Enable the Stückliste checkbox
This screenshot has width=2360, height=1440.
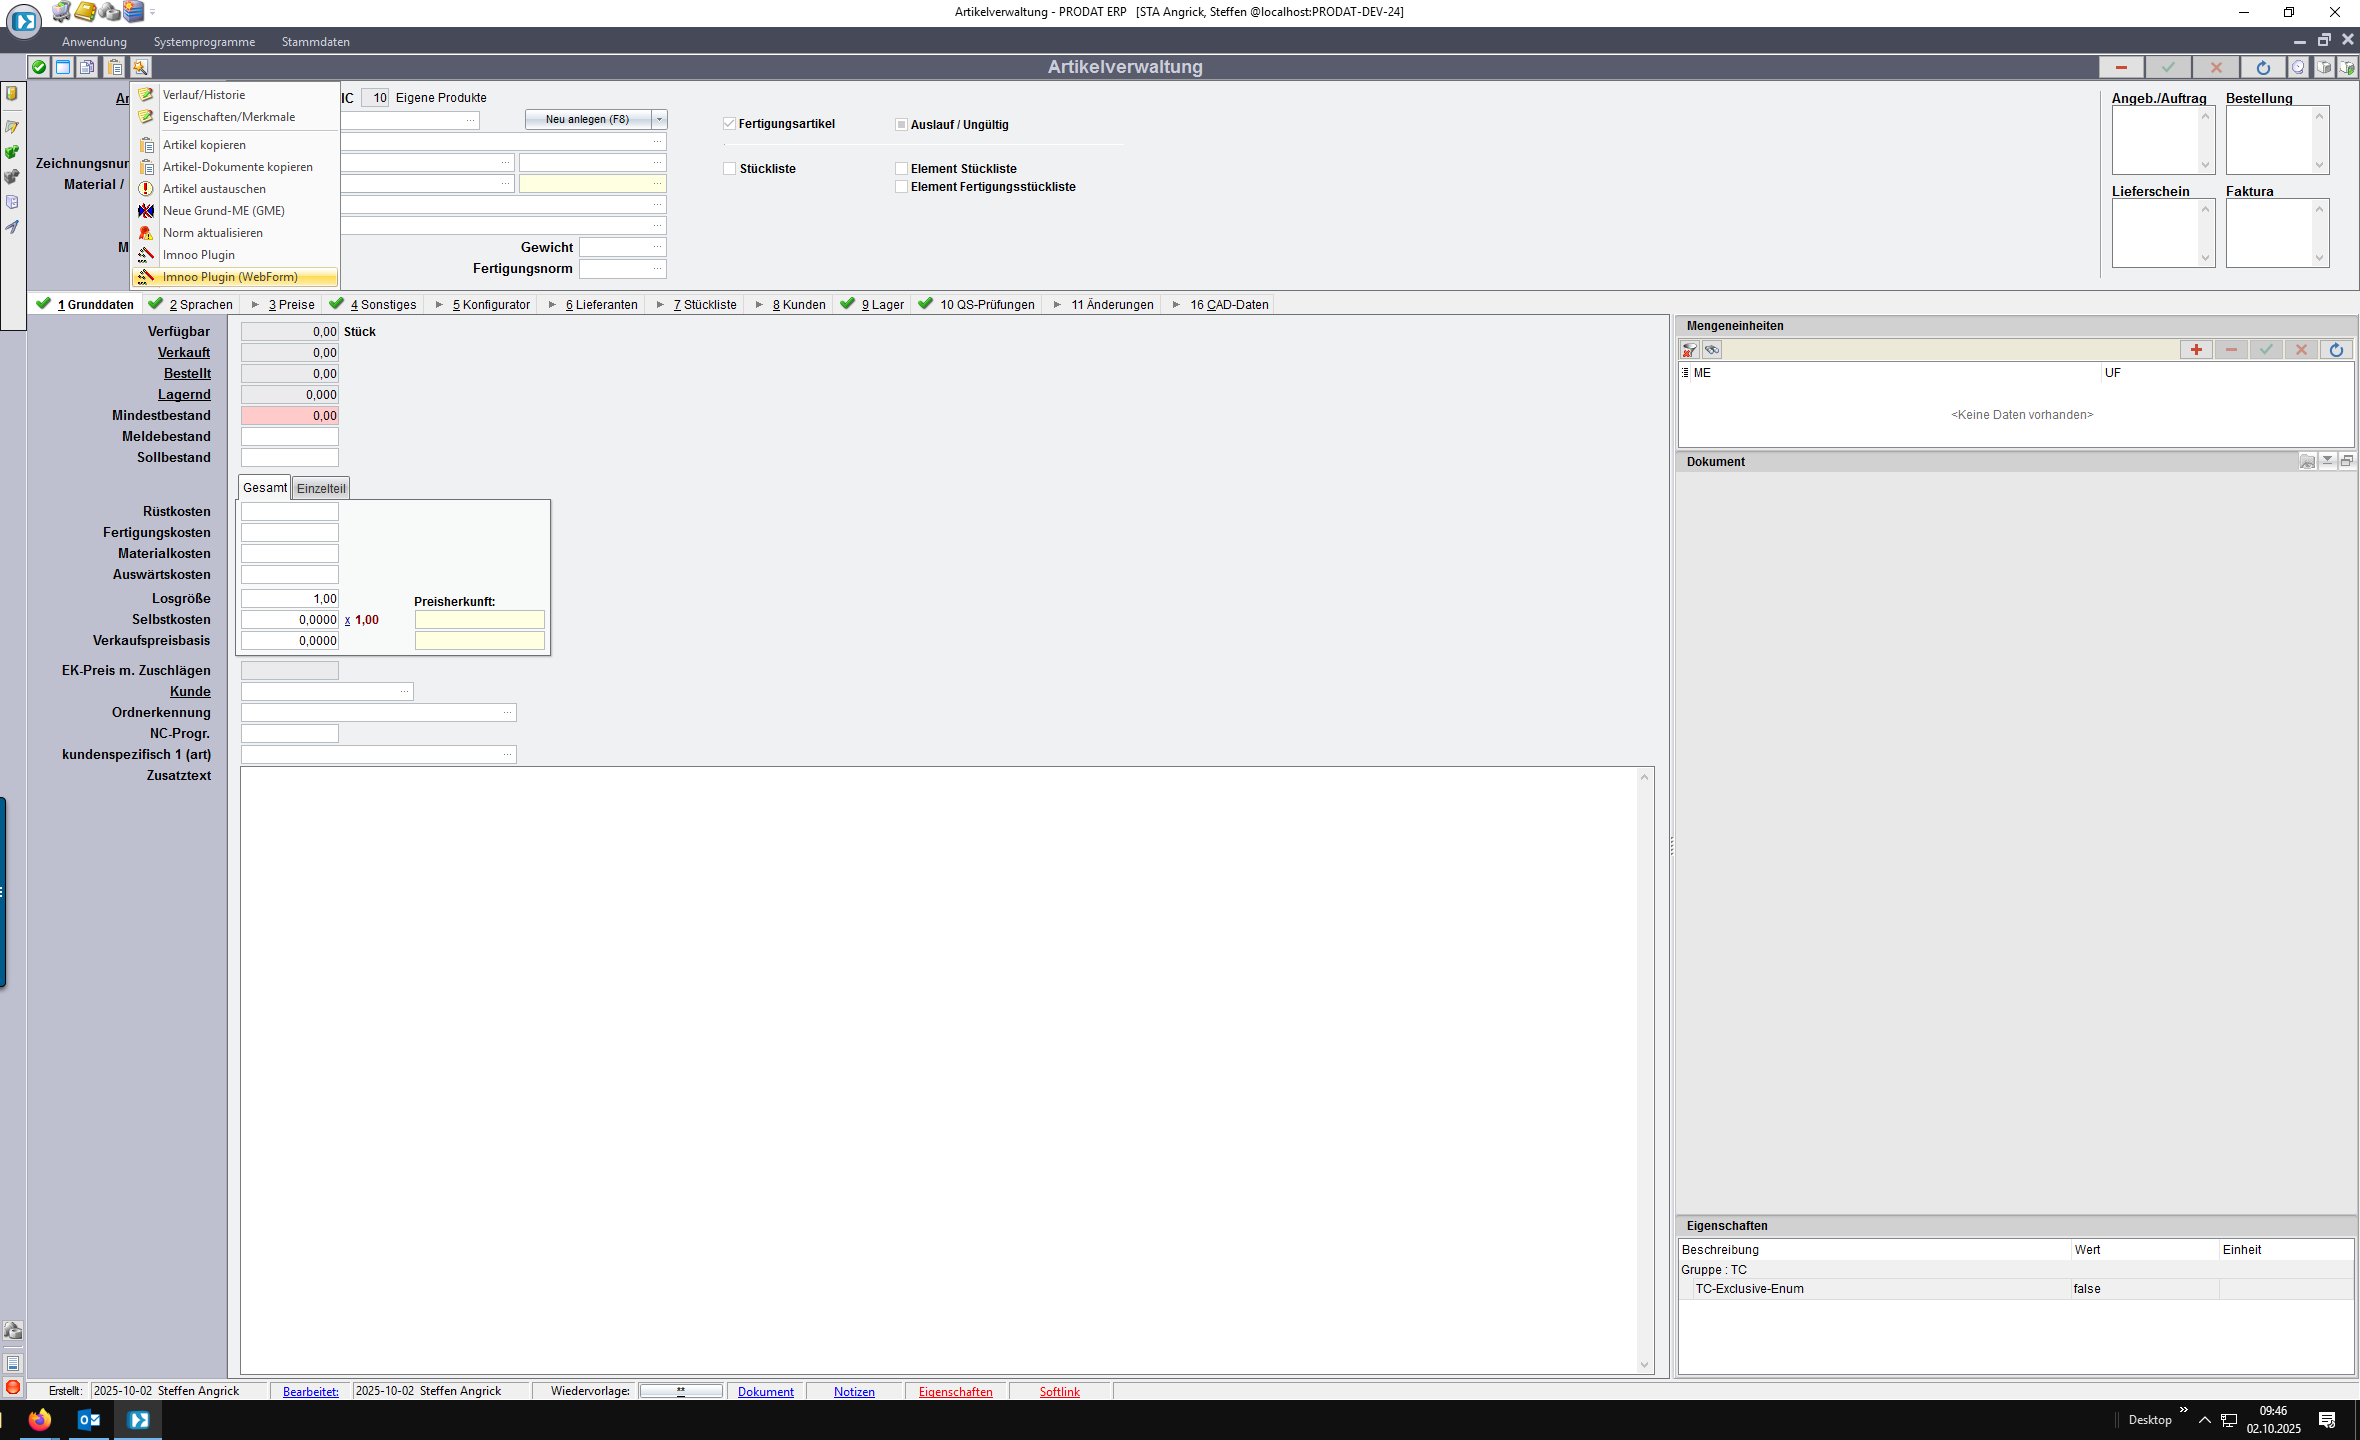730,169
